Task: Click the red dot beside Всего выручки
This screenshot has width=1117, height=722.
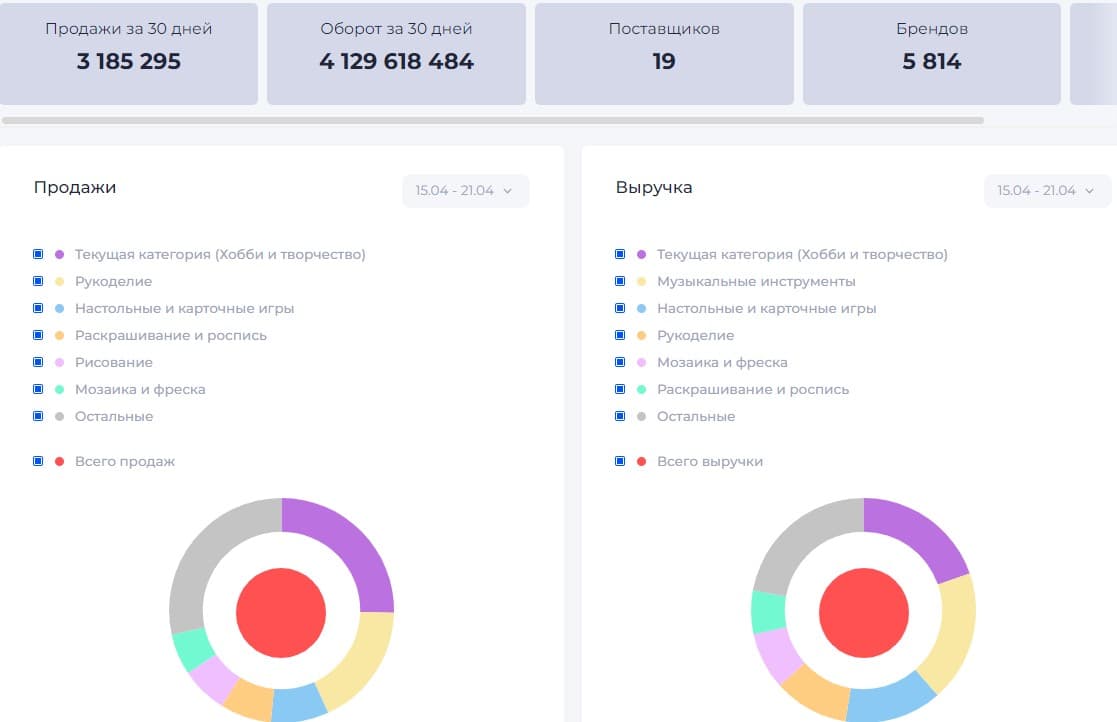Action: [x=642, y=461]
